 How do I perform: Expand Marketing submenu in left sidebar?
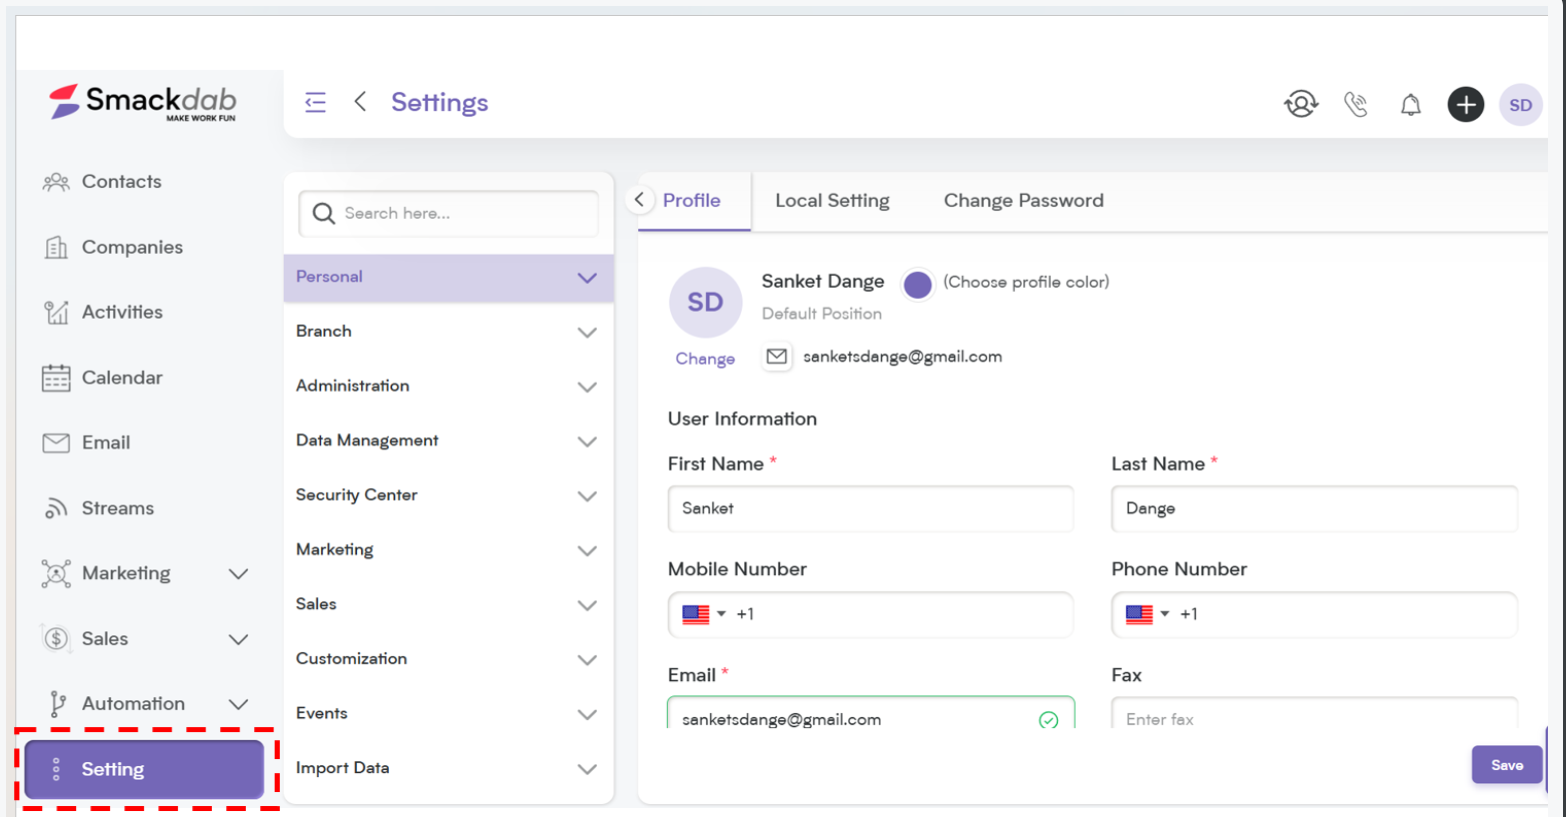tap(238, 574)
